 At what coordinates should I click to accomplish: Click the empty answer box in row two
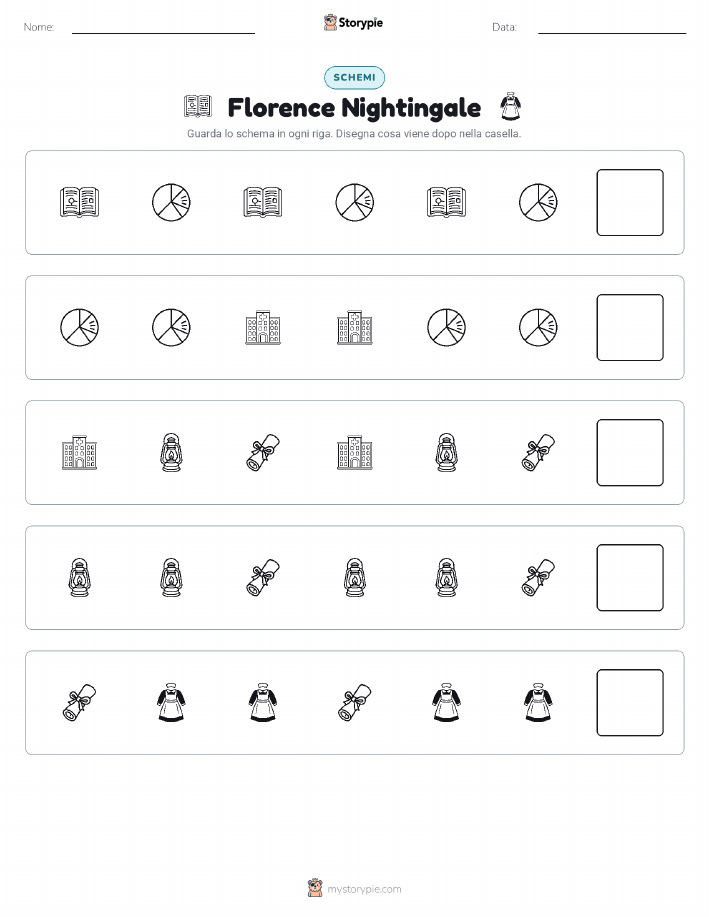pos(629,328)
